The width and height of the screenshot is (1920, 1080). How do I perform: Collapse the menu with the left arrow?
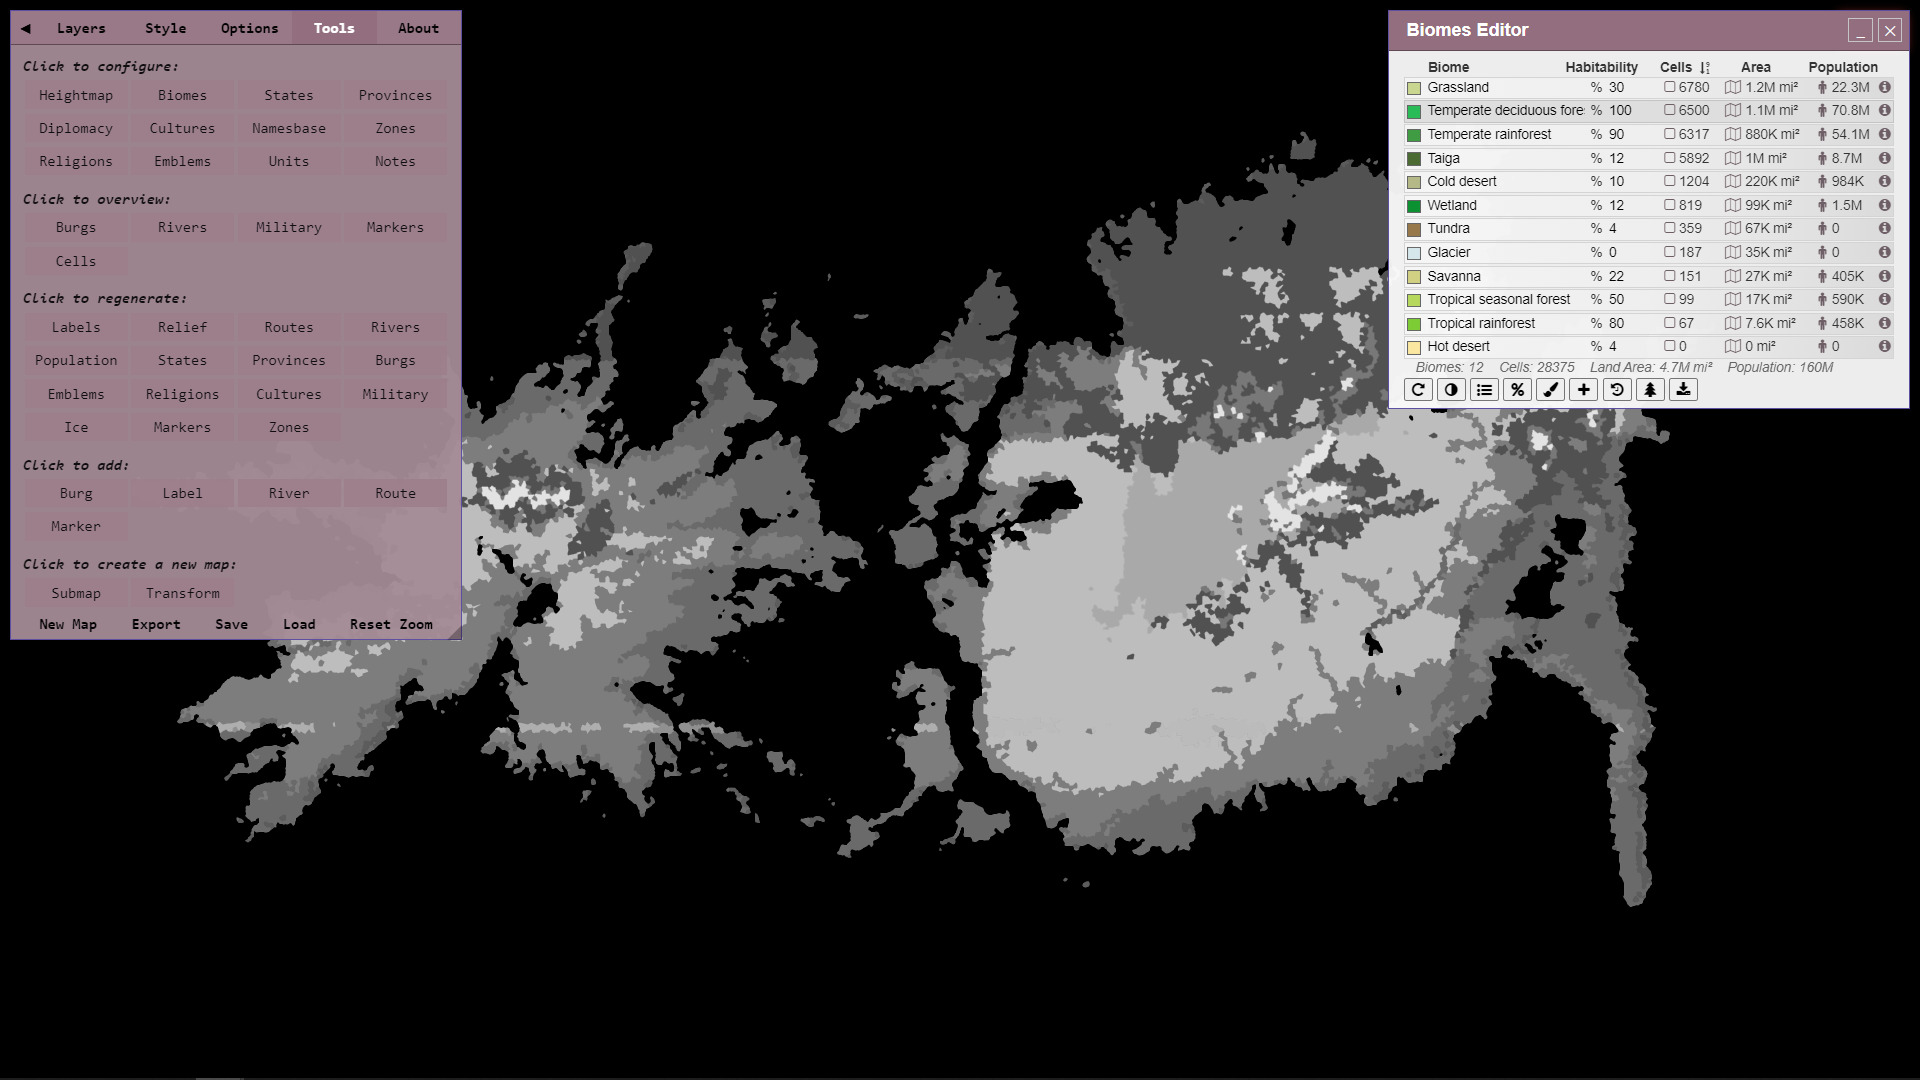(26, 28)
